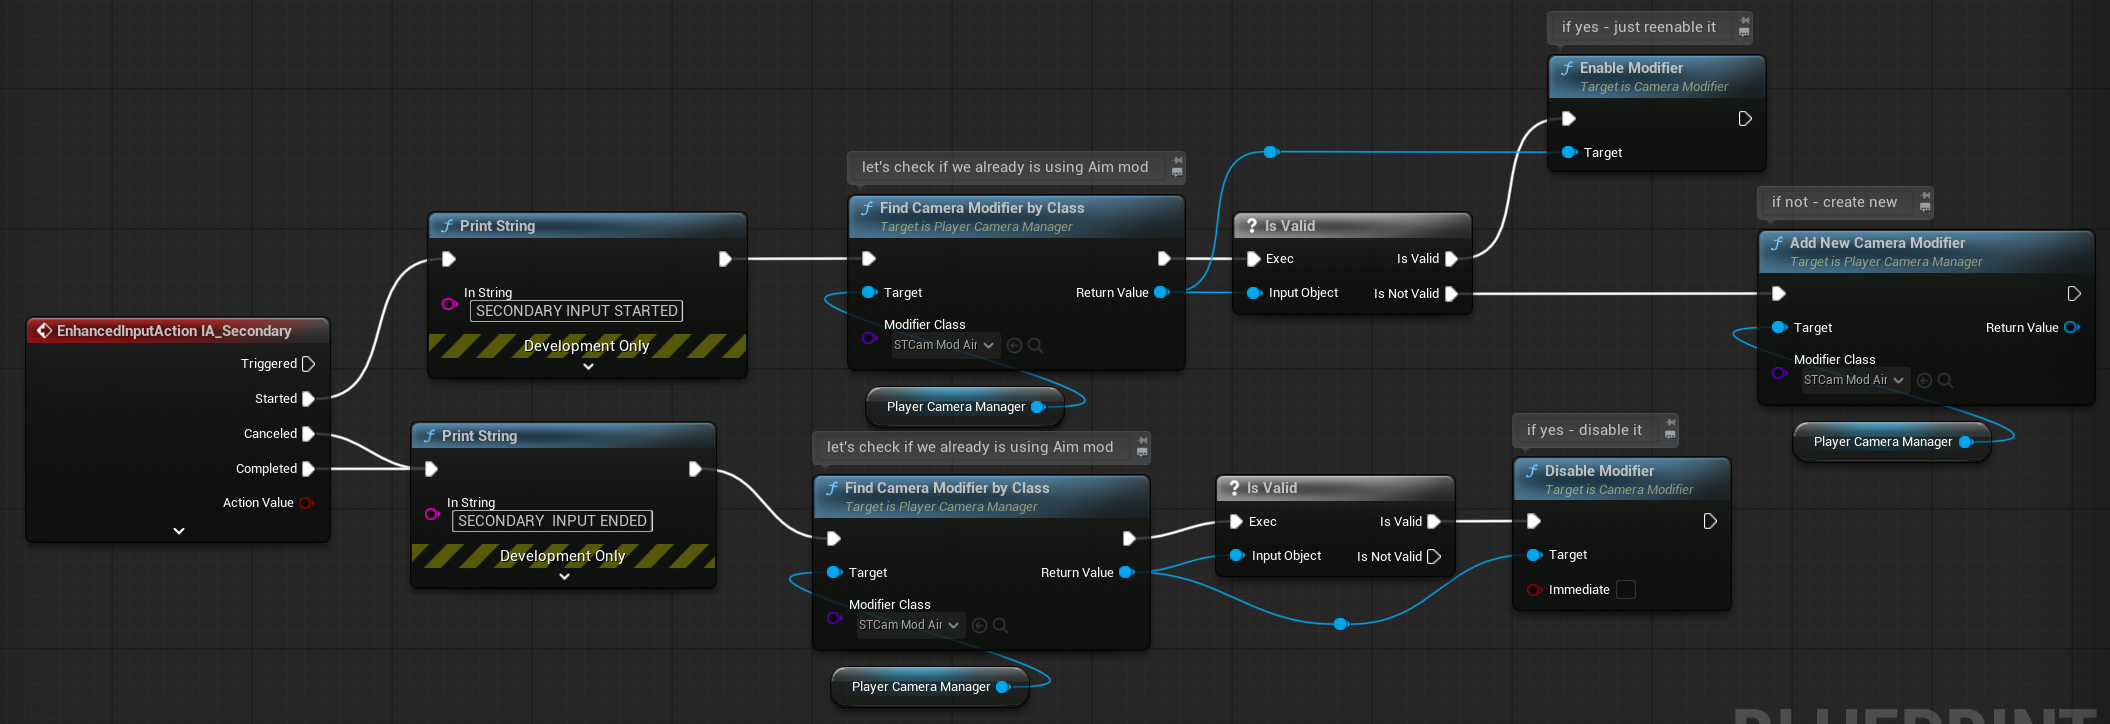Click Disable Modifier's exec output pin
Viewport: 2110px width, 724px height.
pos(1710,521)
